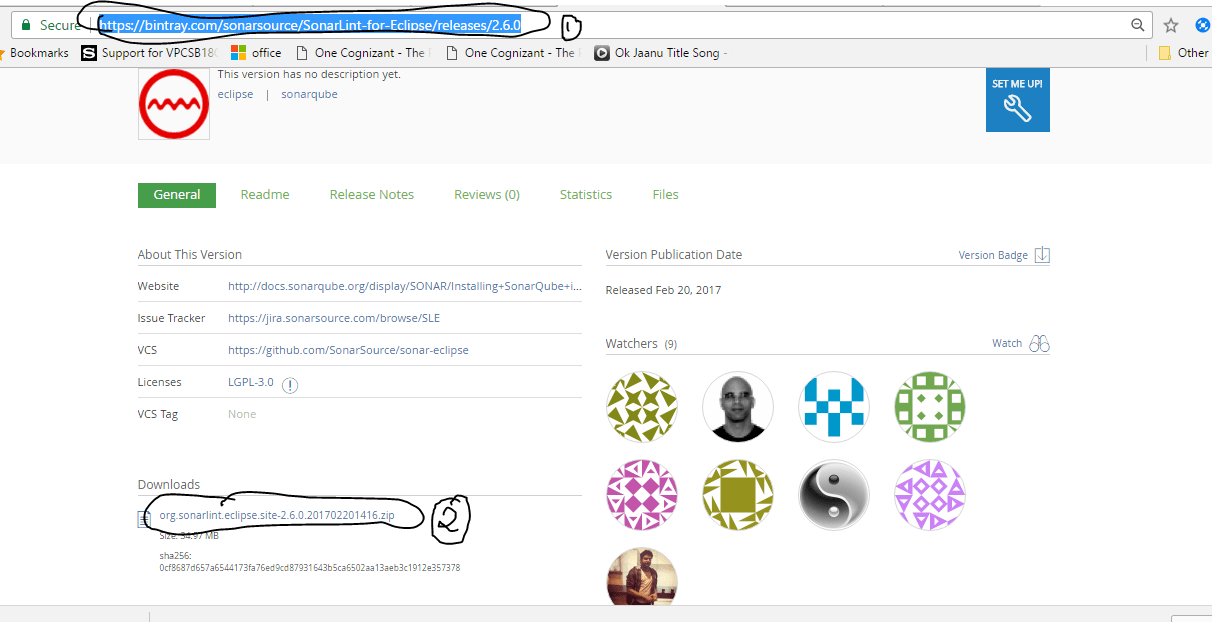Click the blue extension icon beside the bookmark star
Screen dimensions: 1212x622
point(1203,25)
